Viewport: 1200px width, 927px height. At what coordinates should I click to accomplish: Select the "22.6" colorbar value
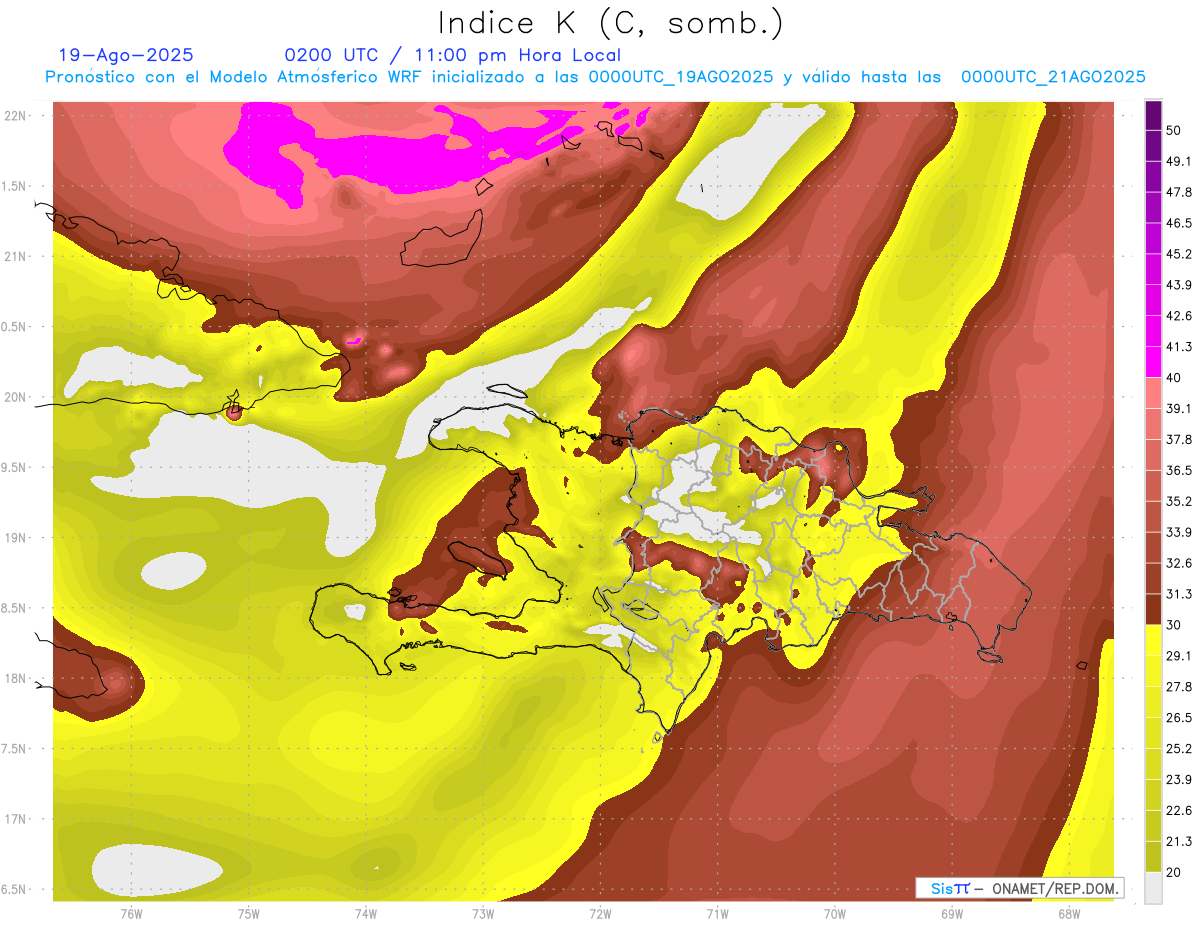click(x=1179, y=809)
